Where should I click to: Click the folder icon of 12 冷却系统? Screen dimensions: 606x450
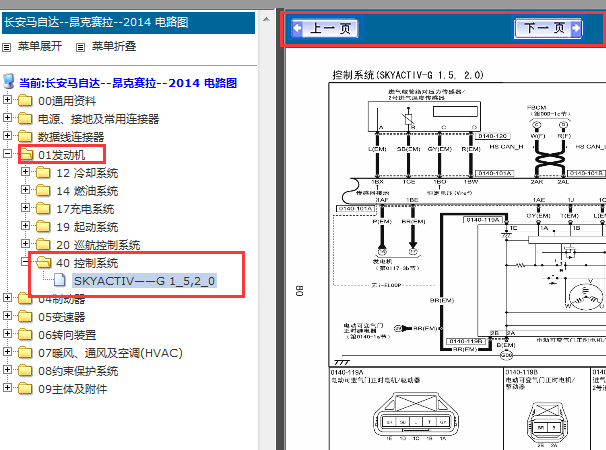(43, 172)
